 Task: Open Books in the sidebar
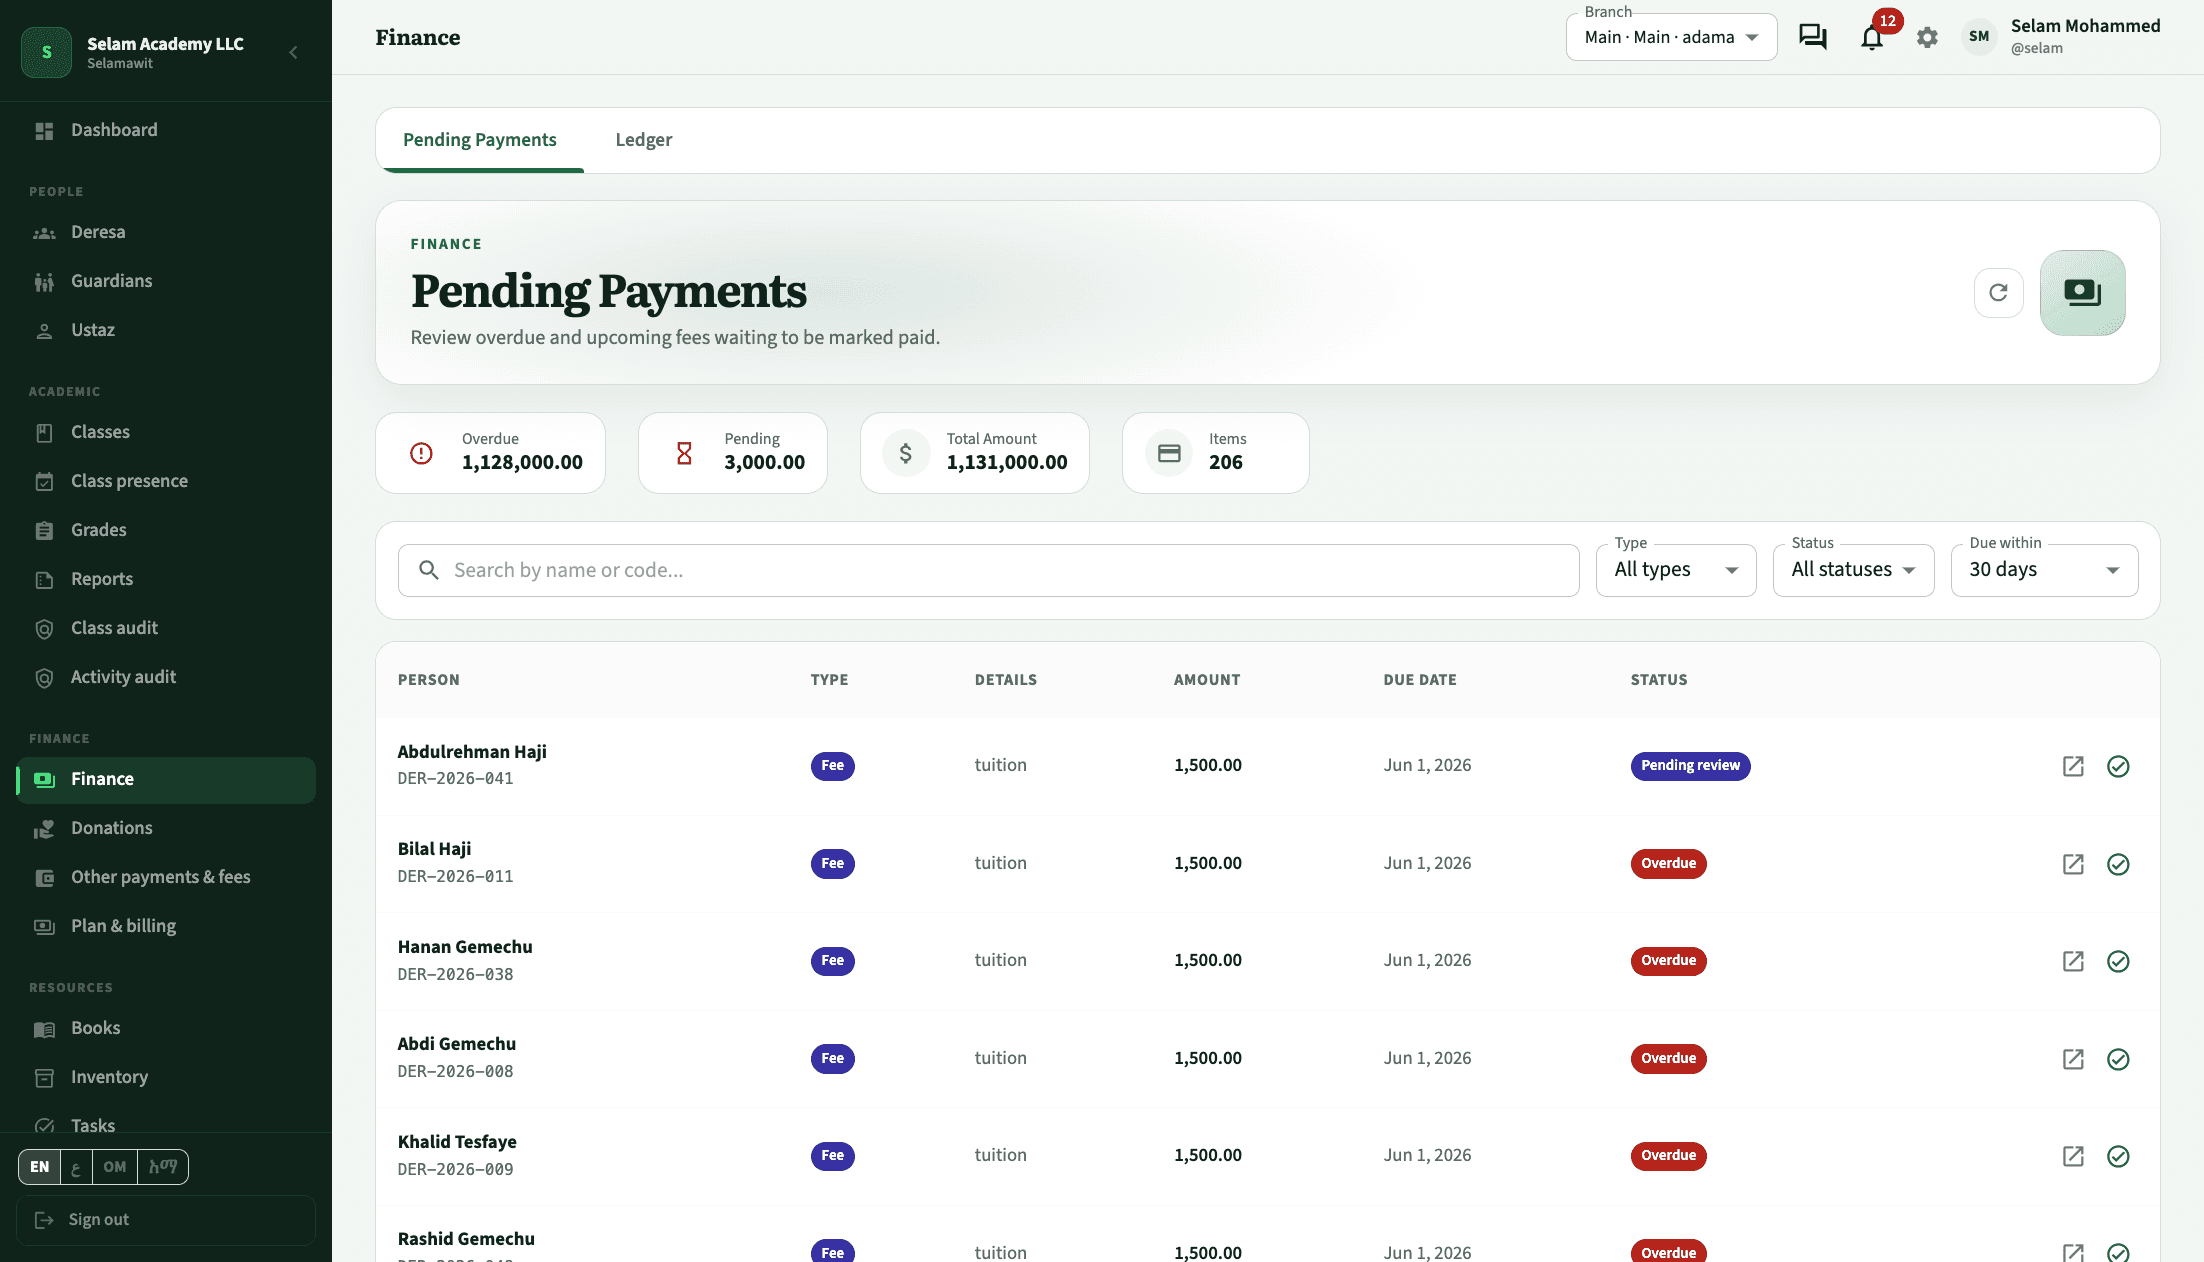point(166,1028)
